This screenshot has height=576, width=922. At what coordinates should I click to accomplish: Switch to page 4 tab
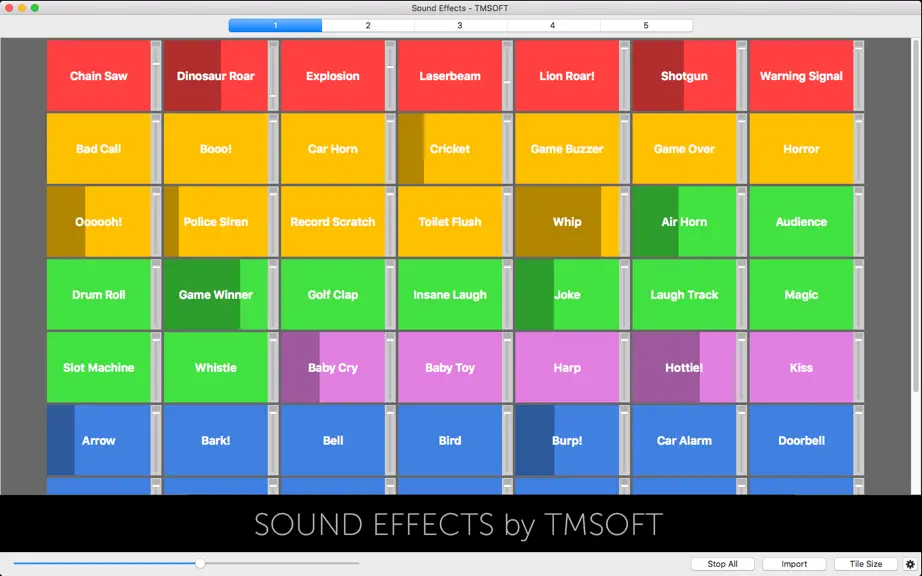(x=553, y=25)
